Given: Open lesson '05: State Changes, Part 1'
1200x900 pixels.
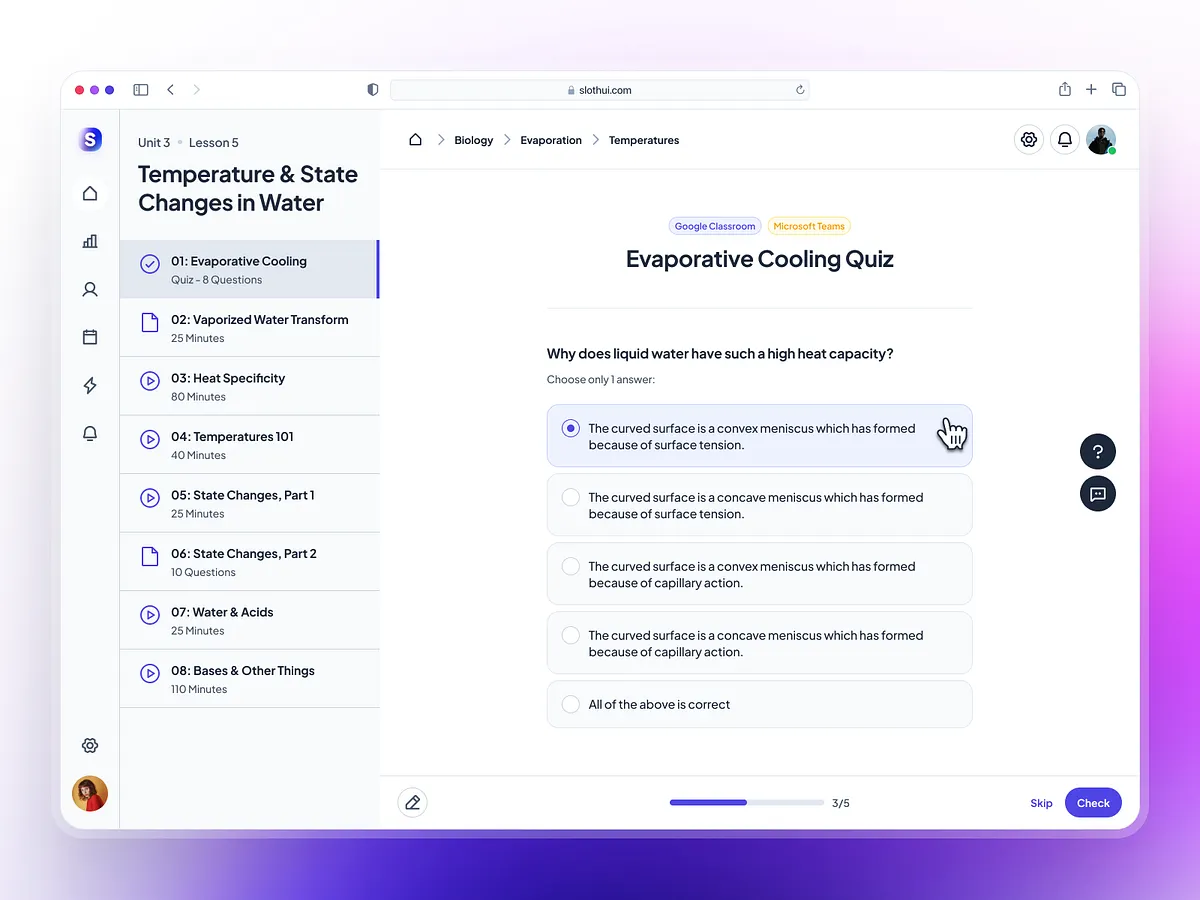Looking at the screenshot, I should [249, 502].
